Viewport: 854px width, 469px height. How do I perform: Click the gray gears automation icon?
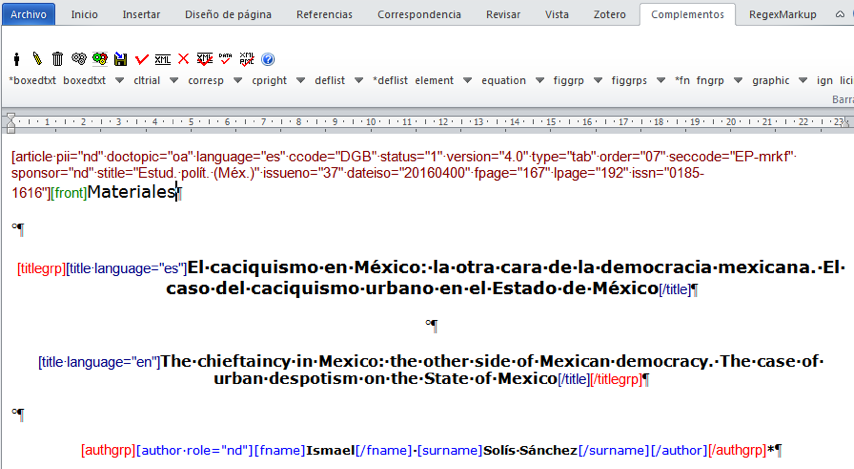(79, 59)
